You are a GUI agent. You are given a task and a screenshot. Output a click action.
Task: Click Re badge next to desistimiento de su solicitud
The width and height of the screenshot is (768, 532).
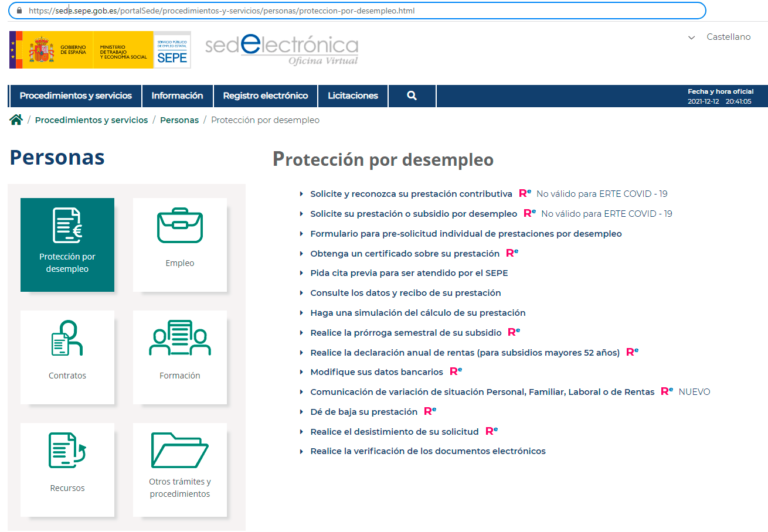(491, 431)
